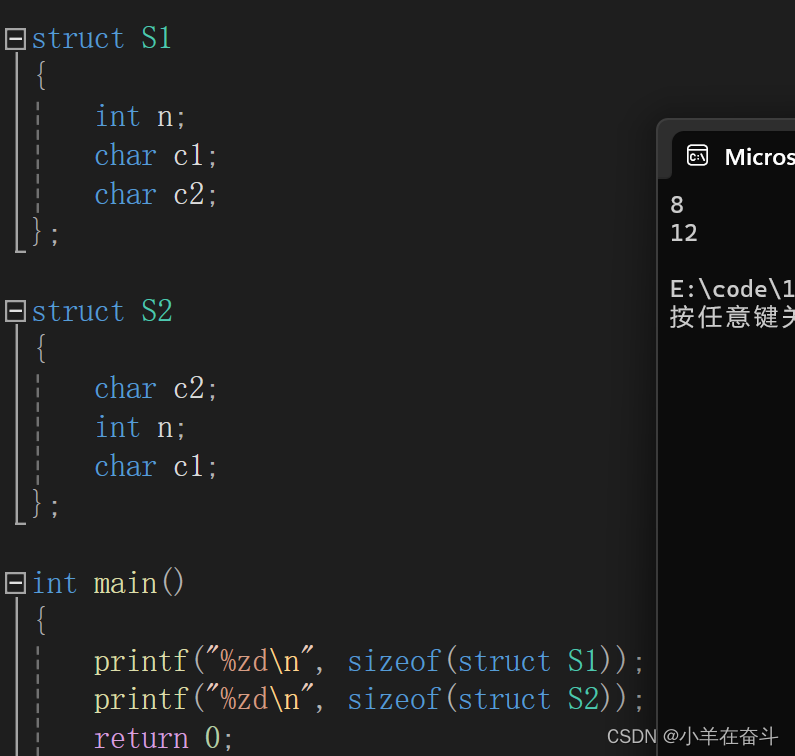Viewport: 795px width, 756px height.
Task: Collapse the struct S1 code block
Action: tap(15, 39)
